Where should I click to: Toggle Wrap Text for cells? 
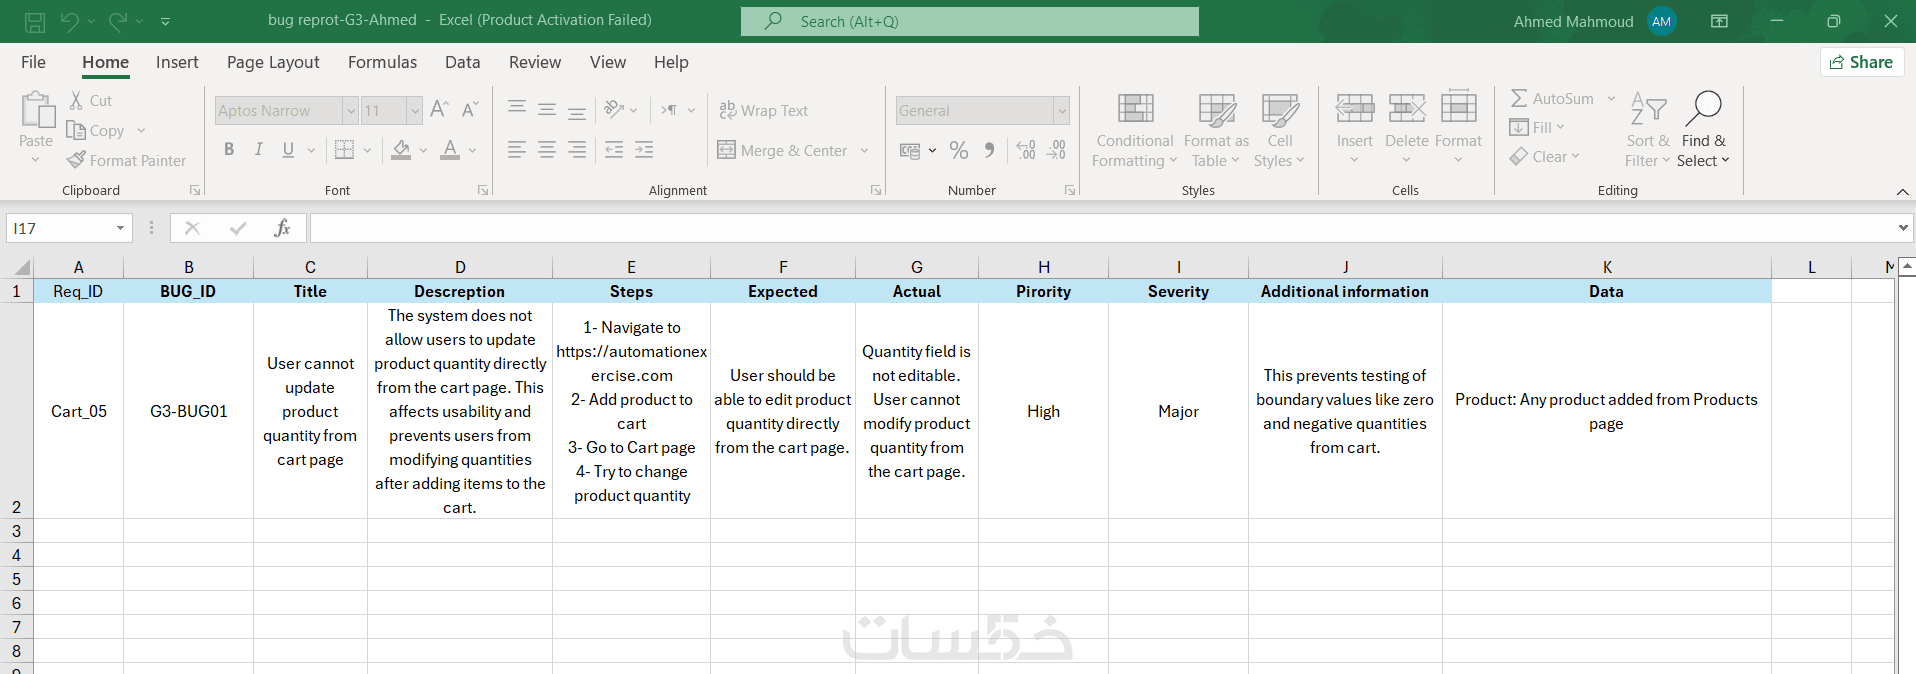(763, 110)
